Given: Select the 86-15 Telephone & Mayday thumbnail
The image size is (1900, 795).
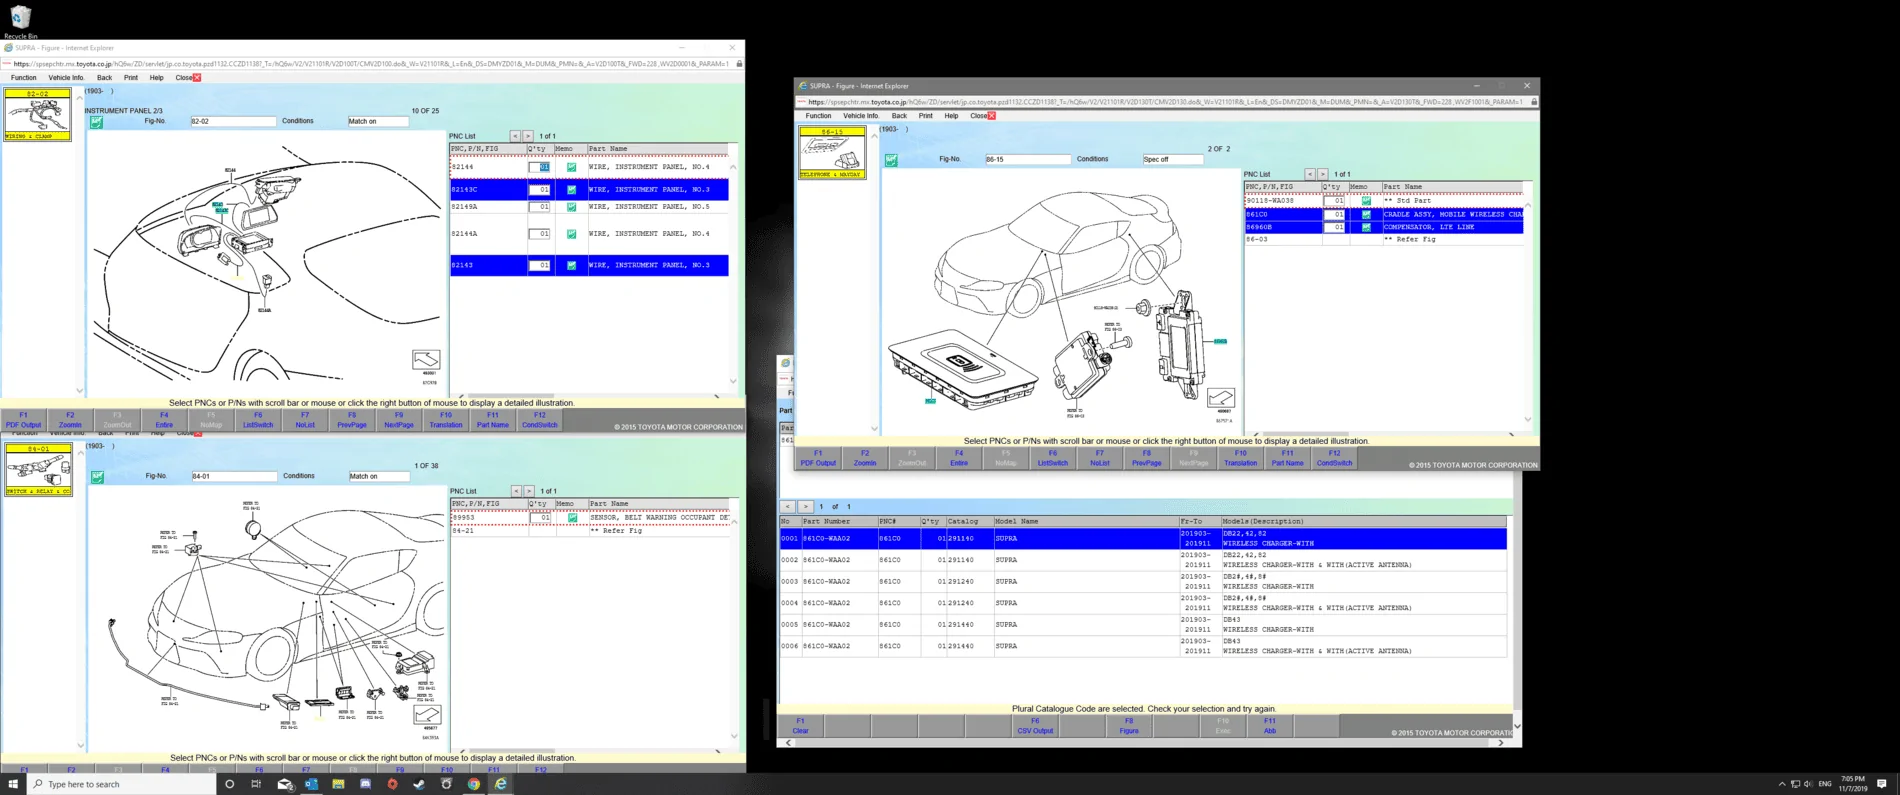Looking at the screenshot, I should point(832,153).
